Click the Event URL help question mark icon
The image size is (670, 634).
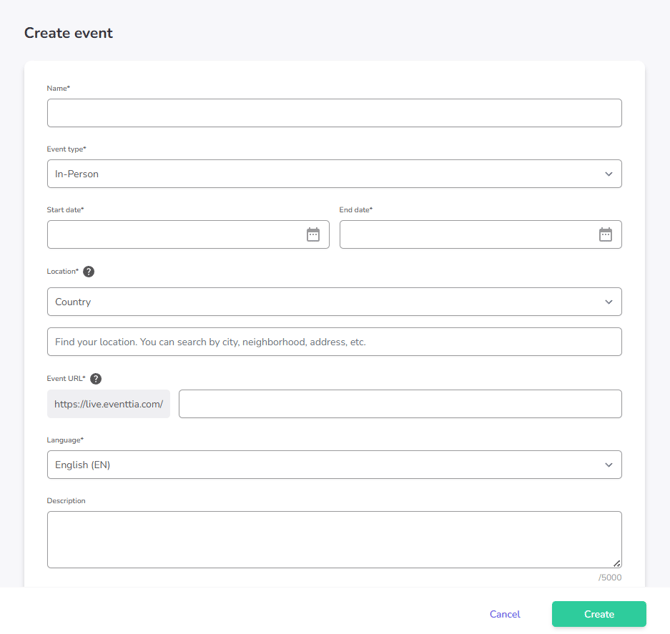96,379
